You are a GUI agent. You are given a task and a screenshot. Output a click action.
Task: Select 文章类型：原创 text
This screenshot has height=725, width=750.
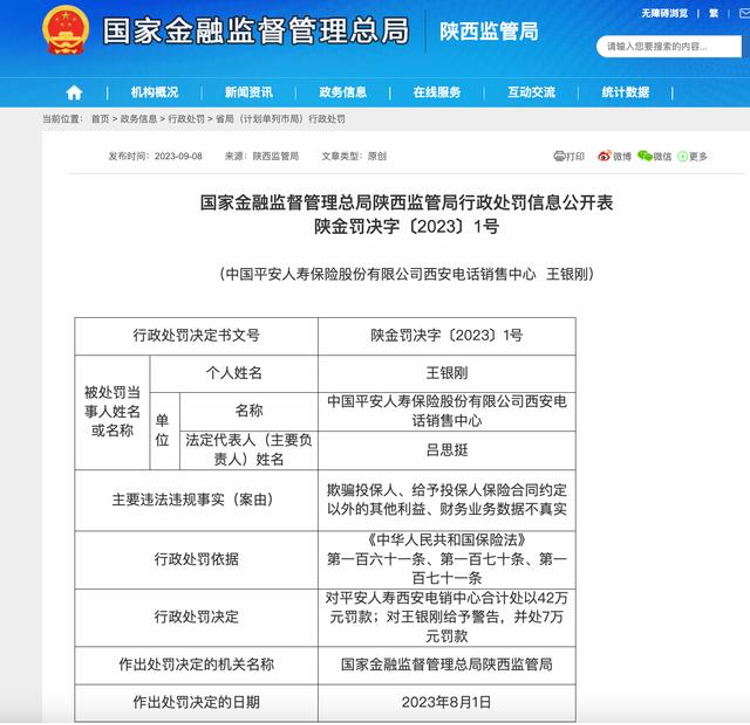coord(354,156)
